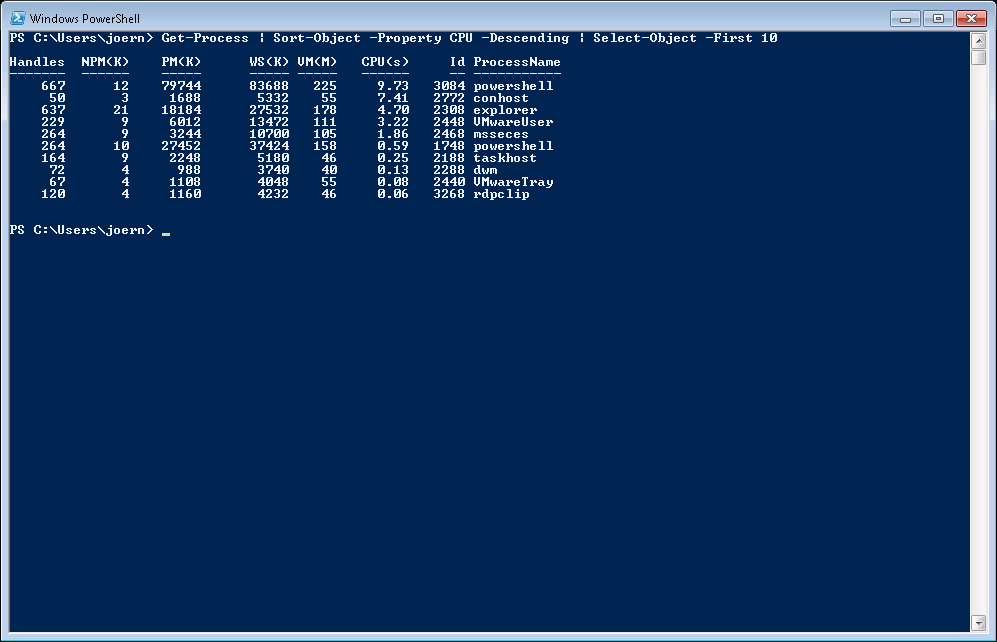Select the conhost process name
997x642 pixels.
501,98
